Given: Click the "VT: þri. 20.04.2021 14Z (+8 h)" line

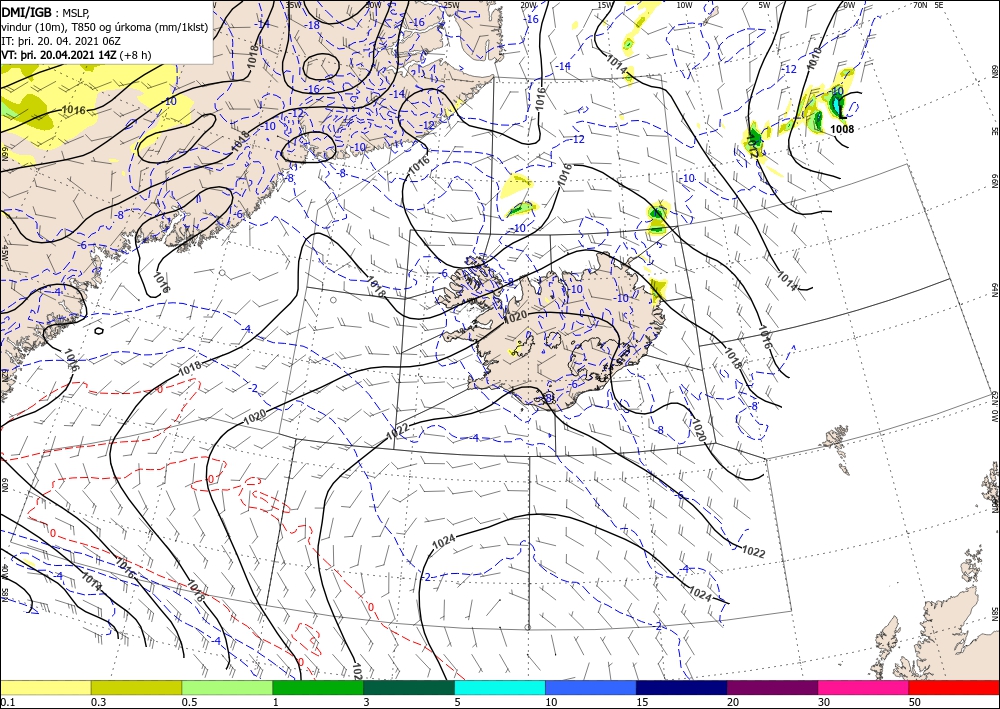Looking at the screenshot, I should click(77, 55).
